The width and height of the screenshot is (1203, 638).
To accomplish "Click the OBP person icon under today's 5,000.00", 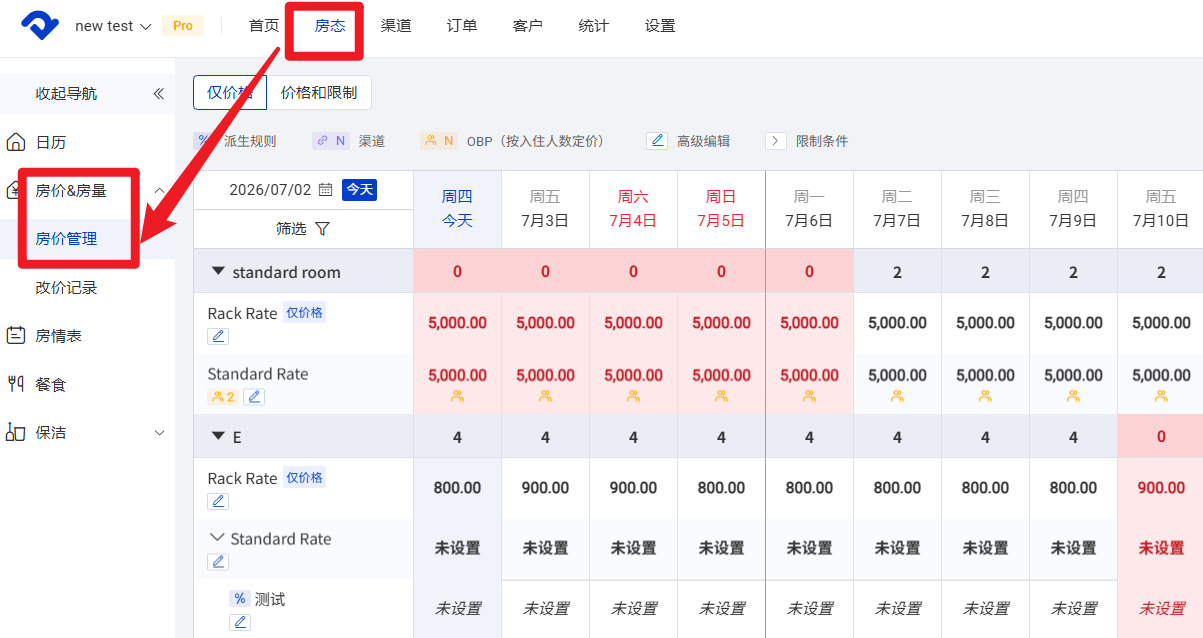I will click(457, 396).
